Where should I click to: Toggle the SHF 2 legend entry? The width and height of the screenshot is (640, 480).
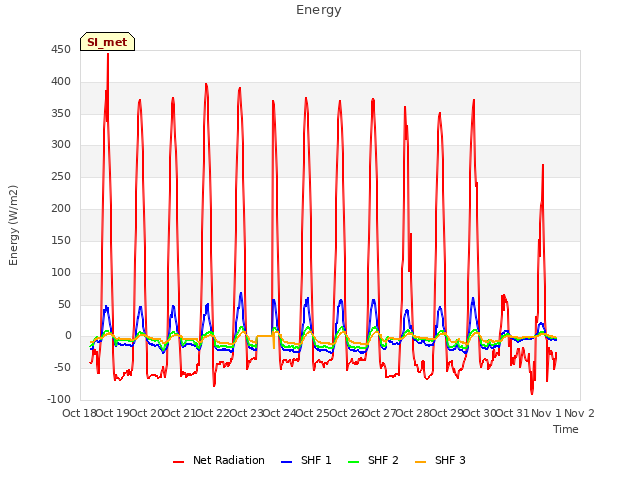[373, 460]
